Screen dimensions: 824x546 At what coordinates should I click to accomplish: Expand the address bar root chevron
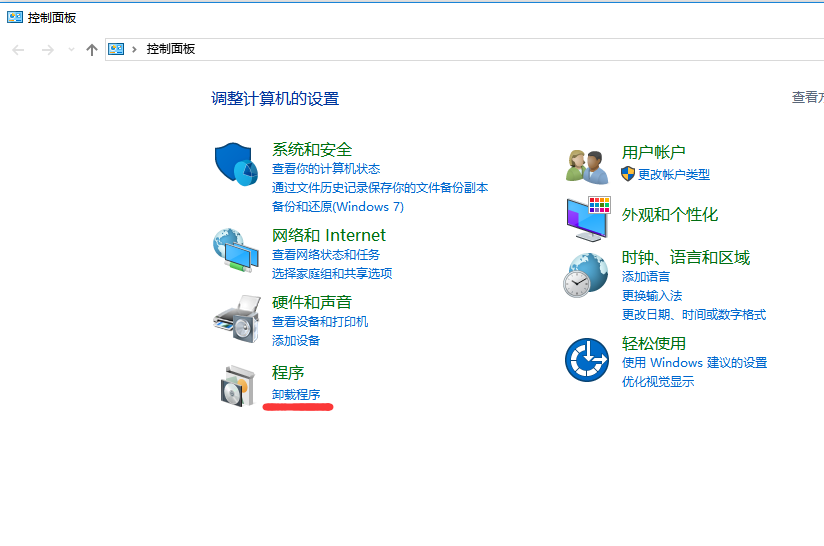point(134,49)
